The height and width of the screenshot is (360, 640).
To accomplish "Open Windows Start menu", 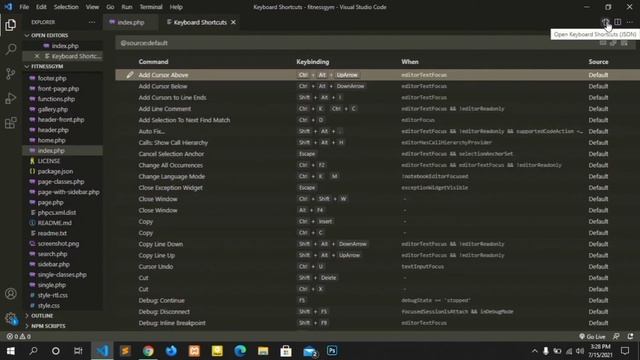I will 11,351.
